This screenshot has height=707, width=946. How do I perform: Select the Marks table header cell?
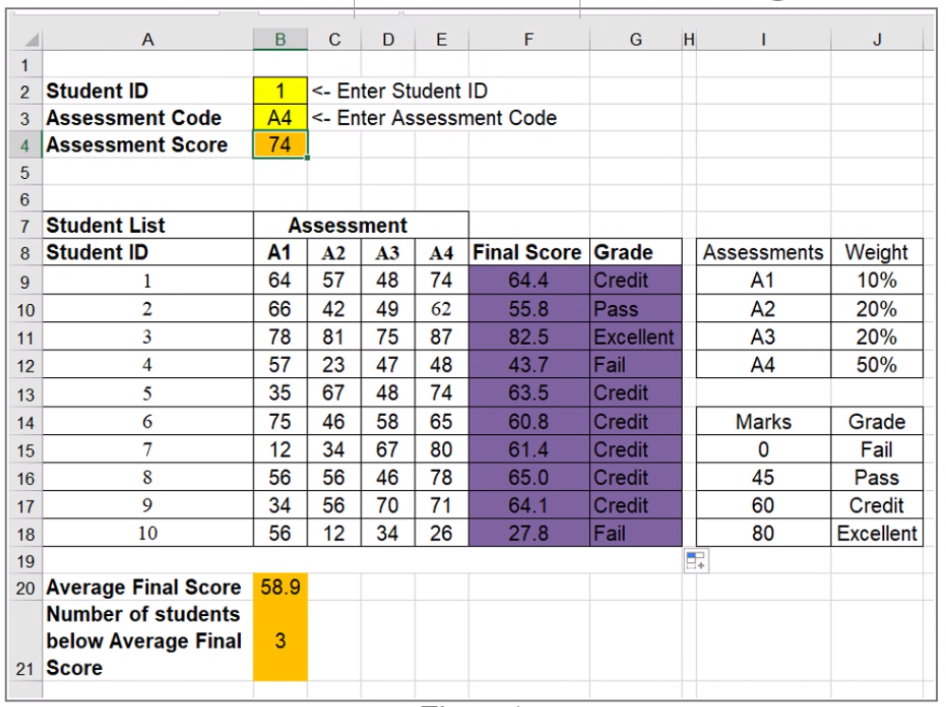coord(763,421)
